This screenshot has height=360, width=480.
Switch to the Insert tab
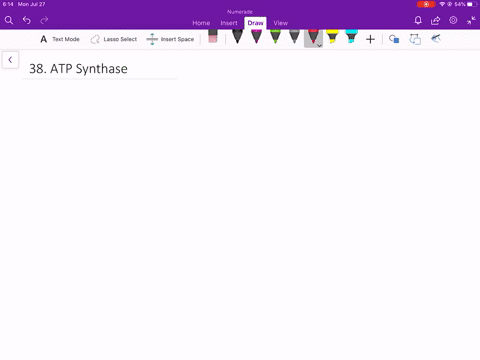pyautogui.click(x=229, y=23)
